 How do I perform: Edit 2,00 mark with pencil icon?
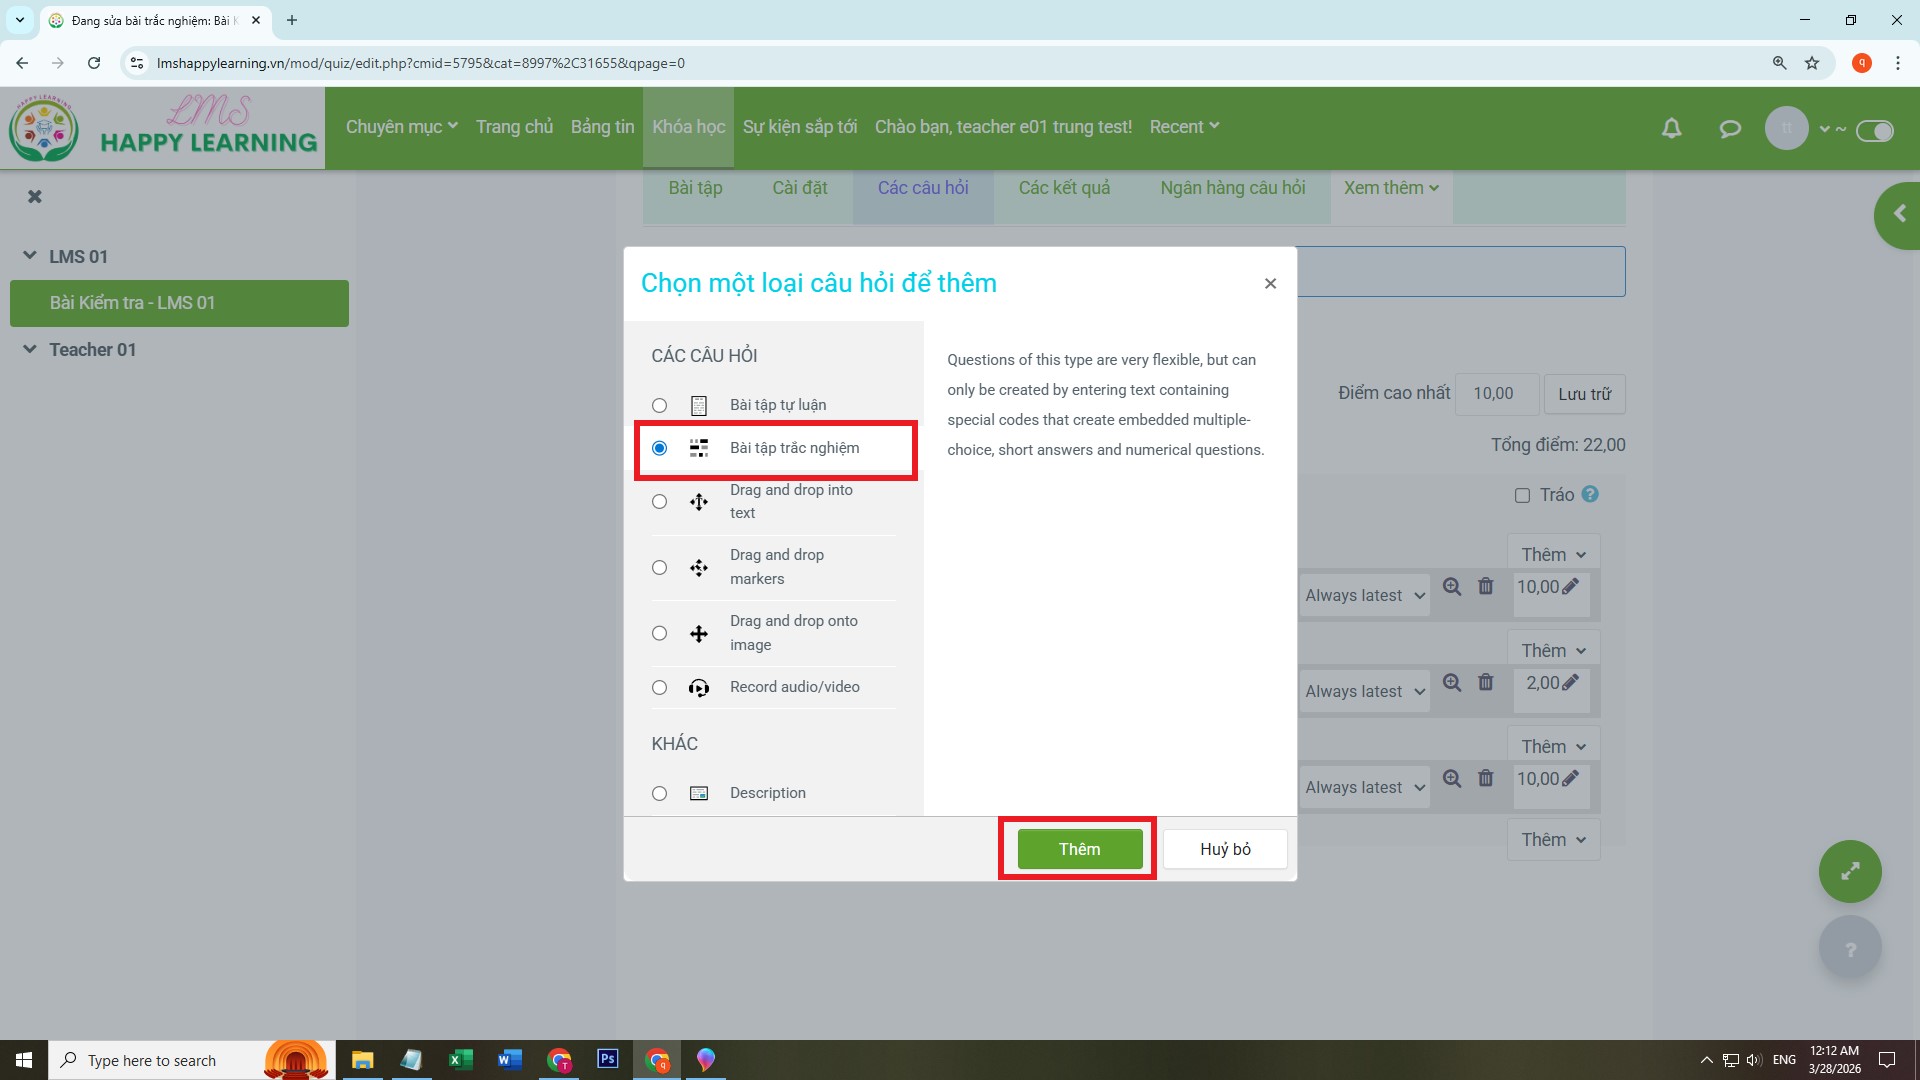1570,683
